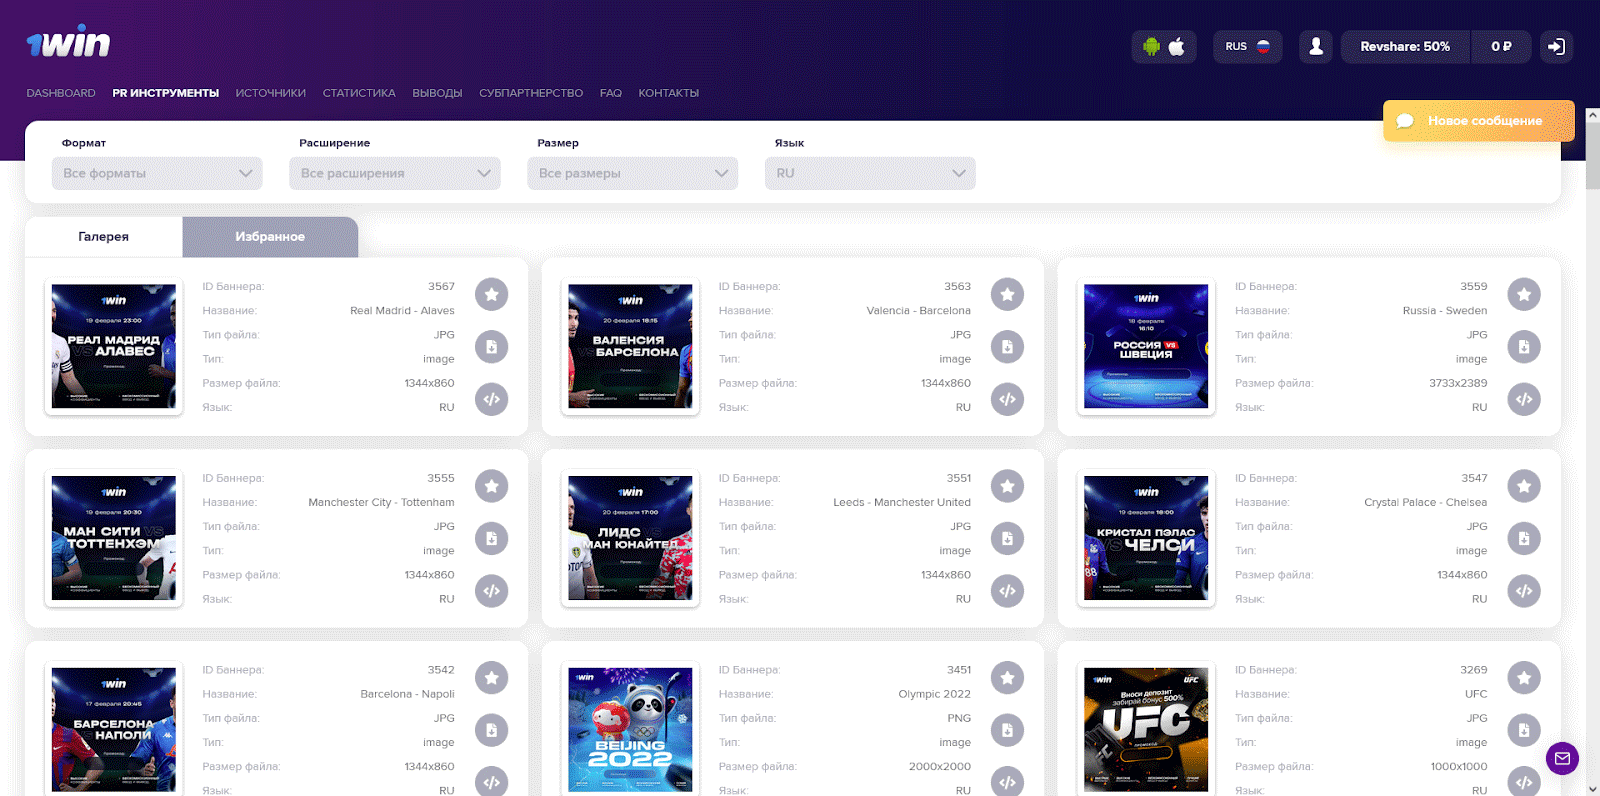Download Manchester City - Tottenham banner
This screenshot has width=1600, height=796.
[x=491, y=538]
